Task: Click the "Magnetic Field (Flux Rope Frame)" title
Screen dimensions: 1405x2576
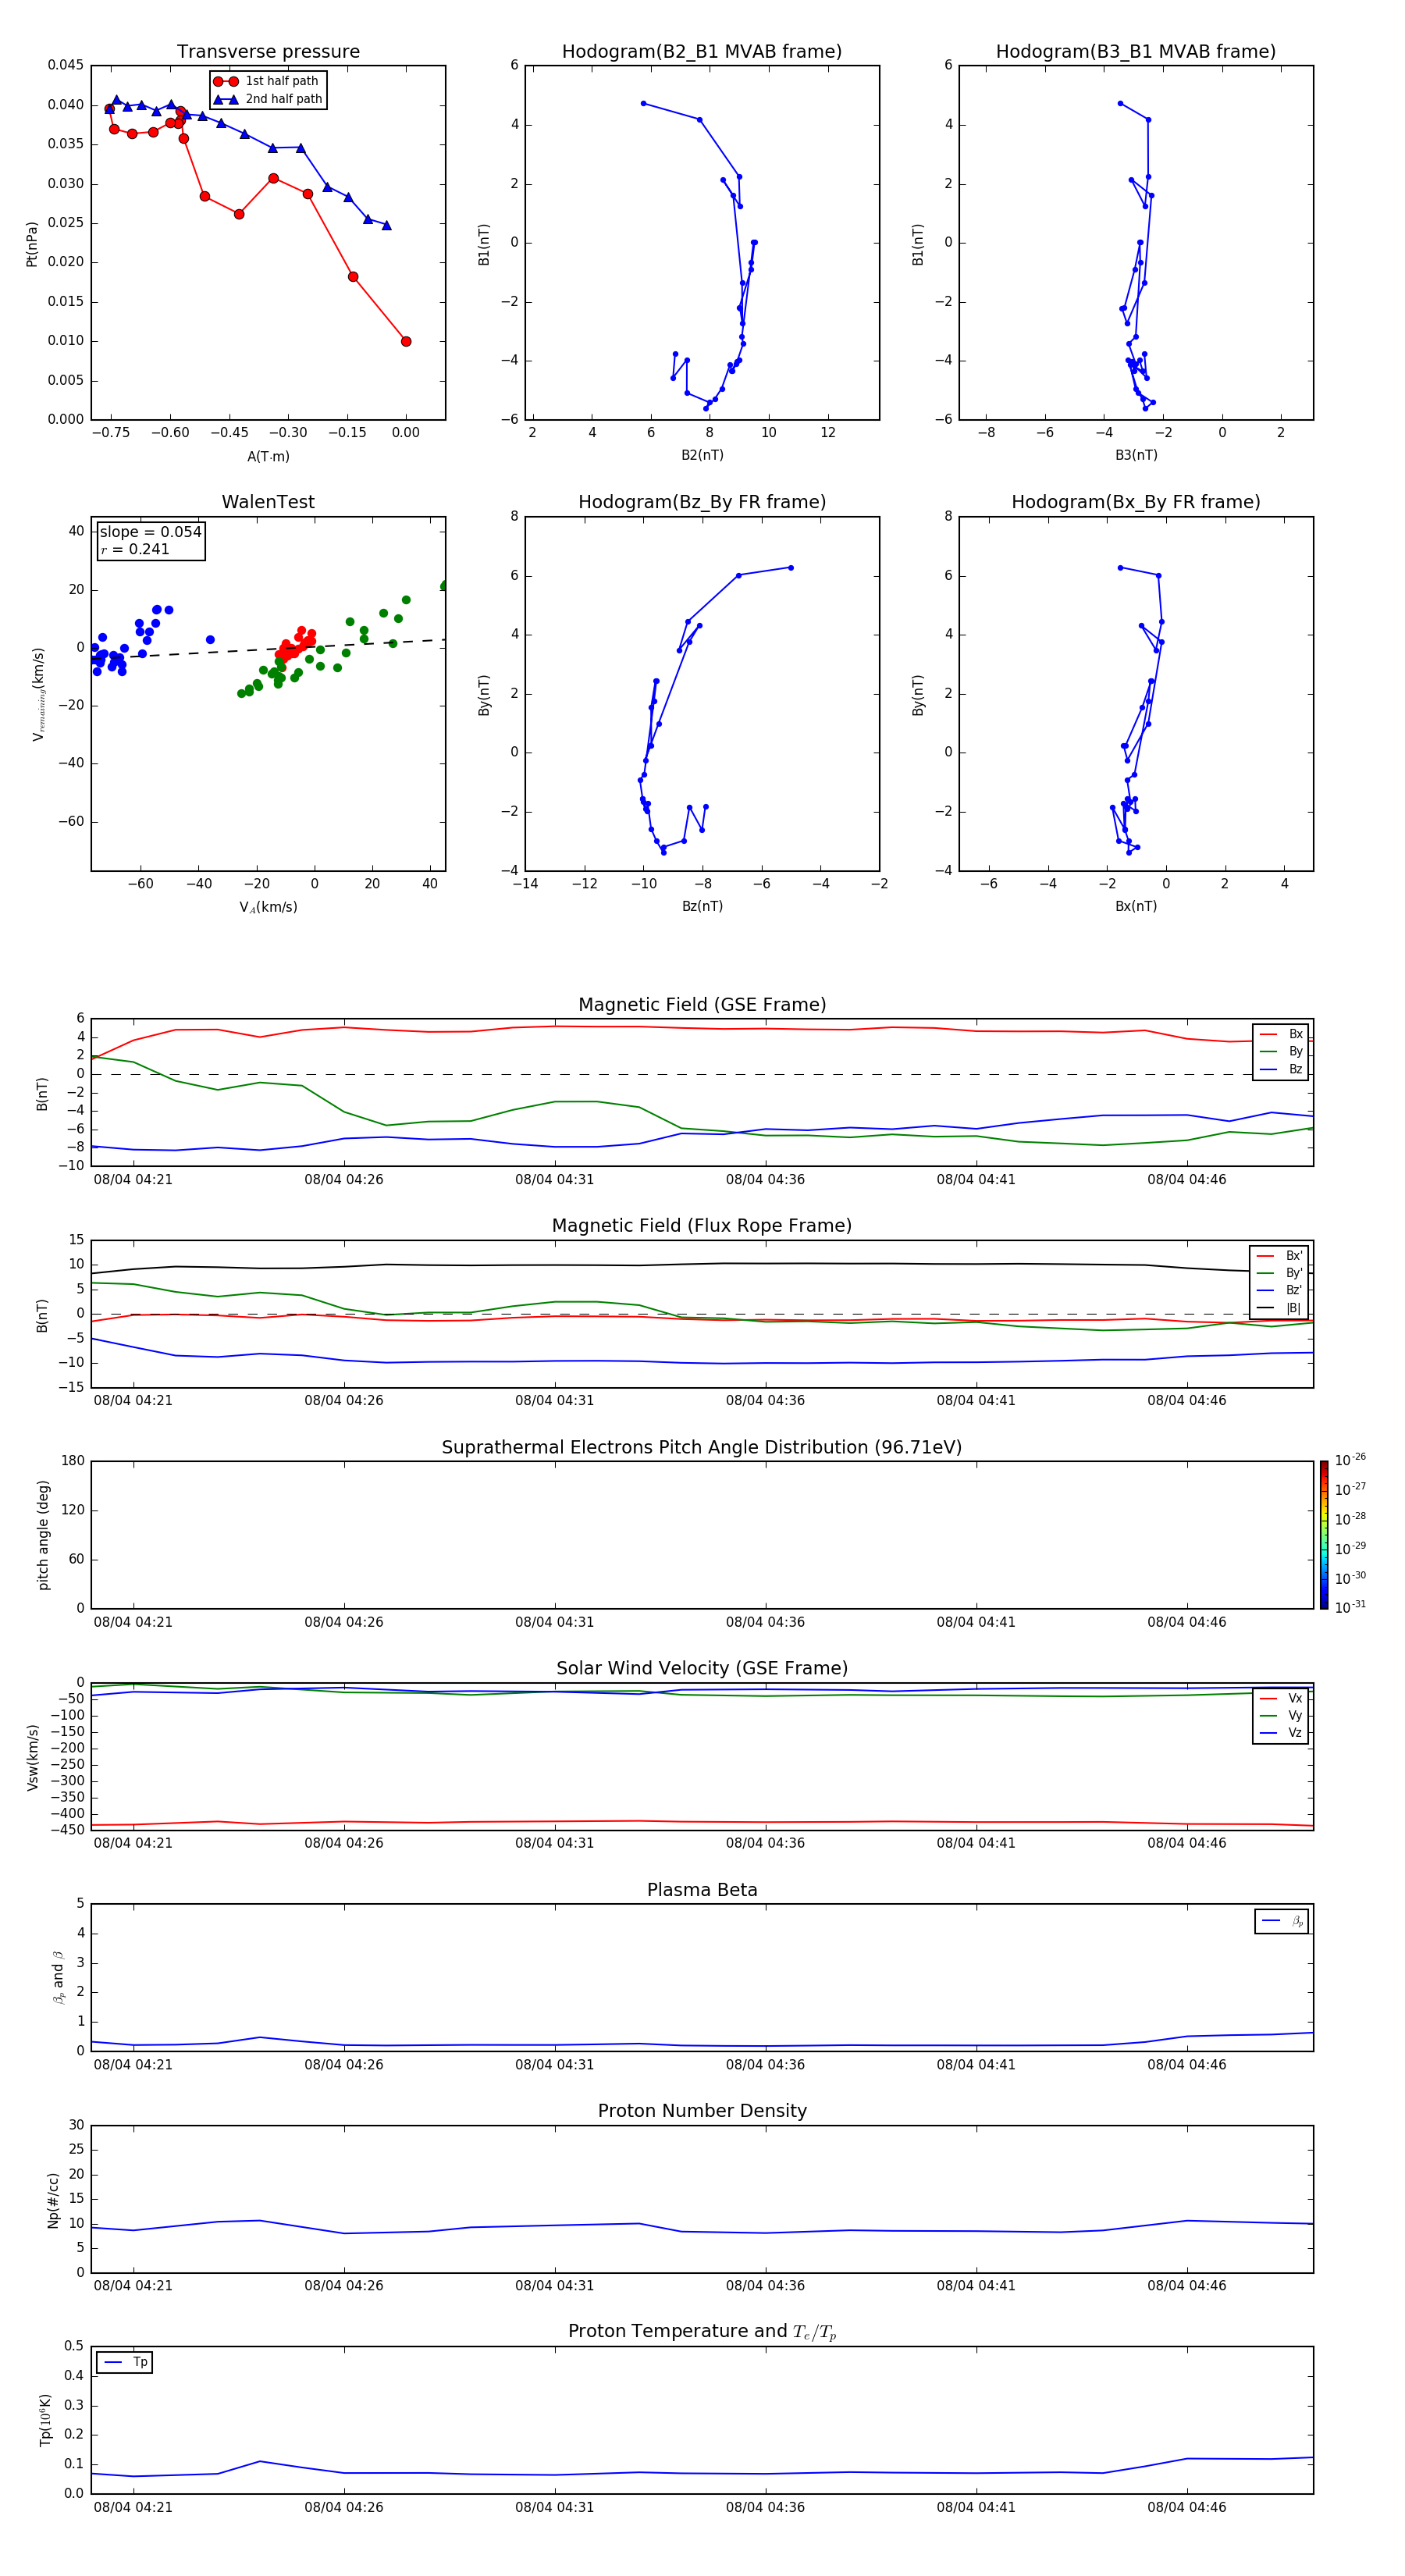Action: [702, 1226]
